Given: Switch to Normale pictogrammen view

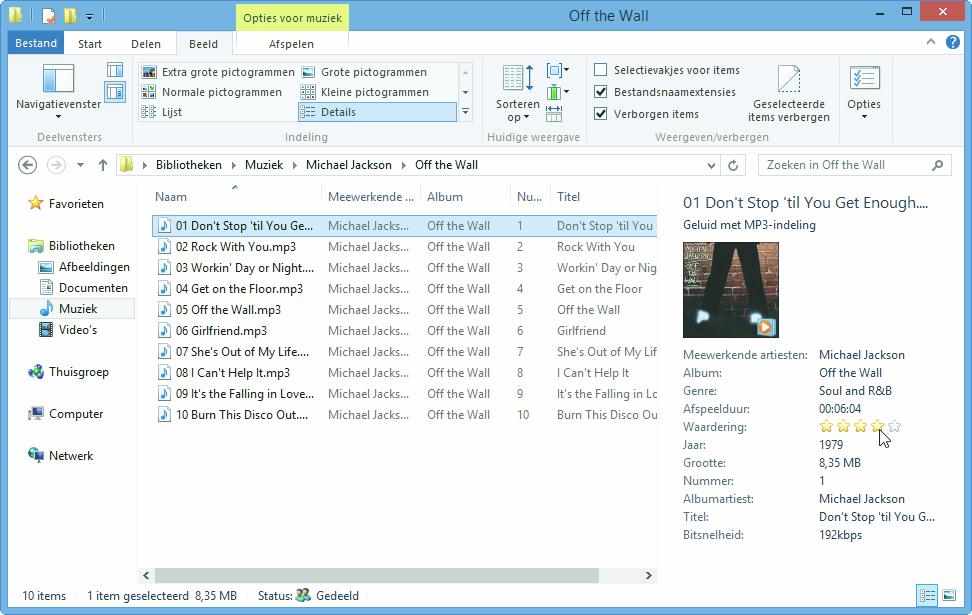Looking at the screenshot, I should point(212,92).
